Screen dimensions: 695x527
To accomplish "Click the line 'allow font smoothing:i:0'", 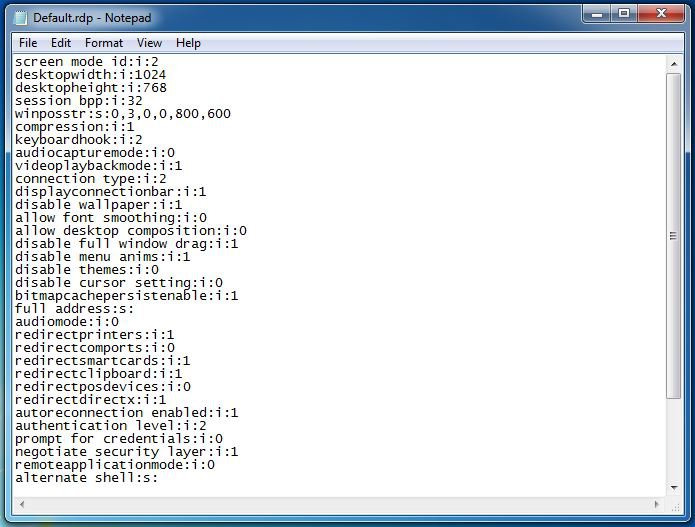I will pyautogui.click(x=110, y=218).
